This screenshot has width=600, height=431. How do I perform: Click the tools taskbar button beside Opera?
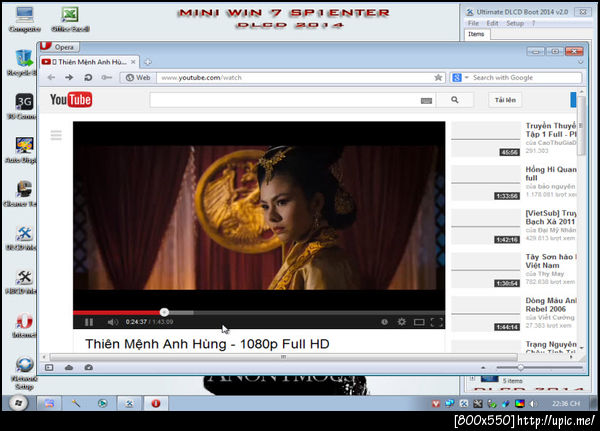(x=129, y=403)
